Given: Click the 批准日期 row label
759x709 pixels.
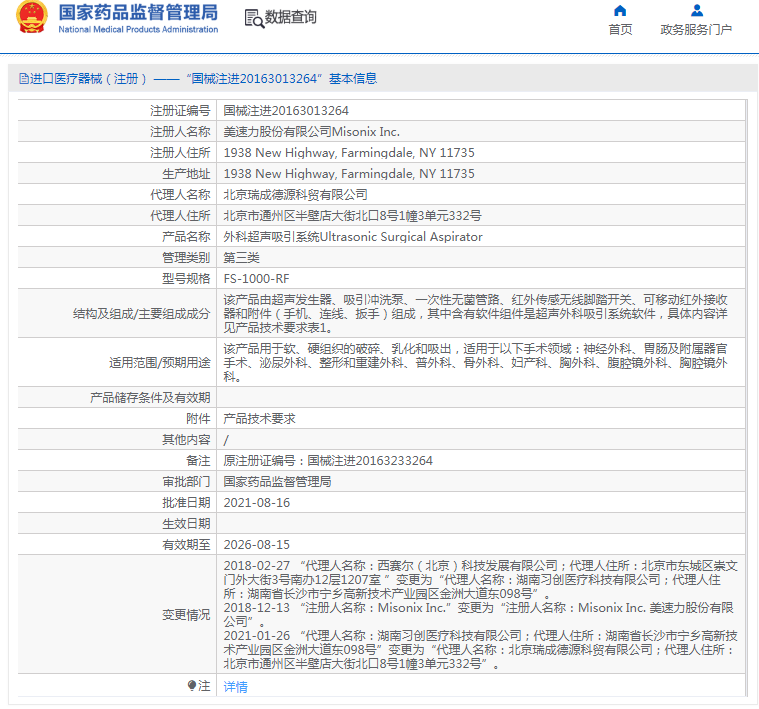Looking at the screenshot, I should (x=186, y=503).
